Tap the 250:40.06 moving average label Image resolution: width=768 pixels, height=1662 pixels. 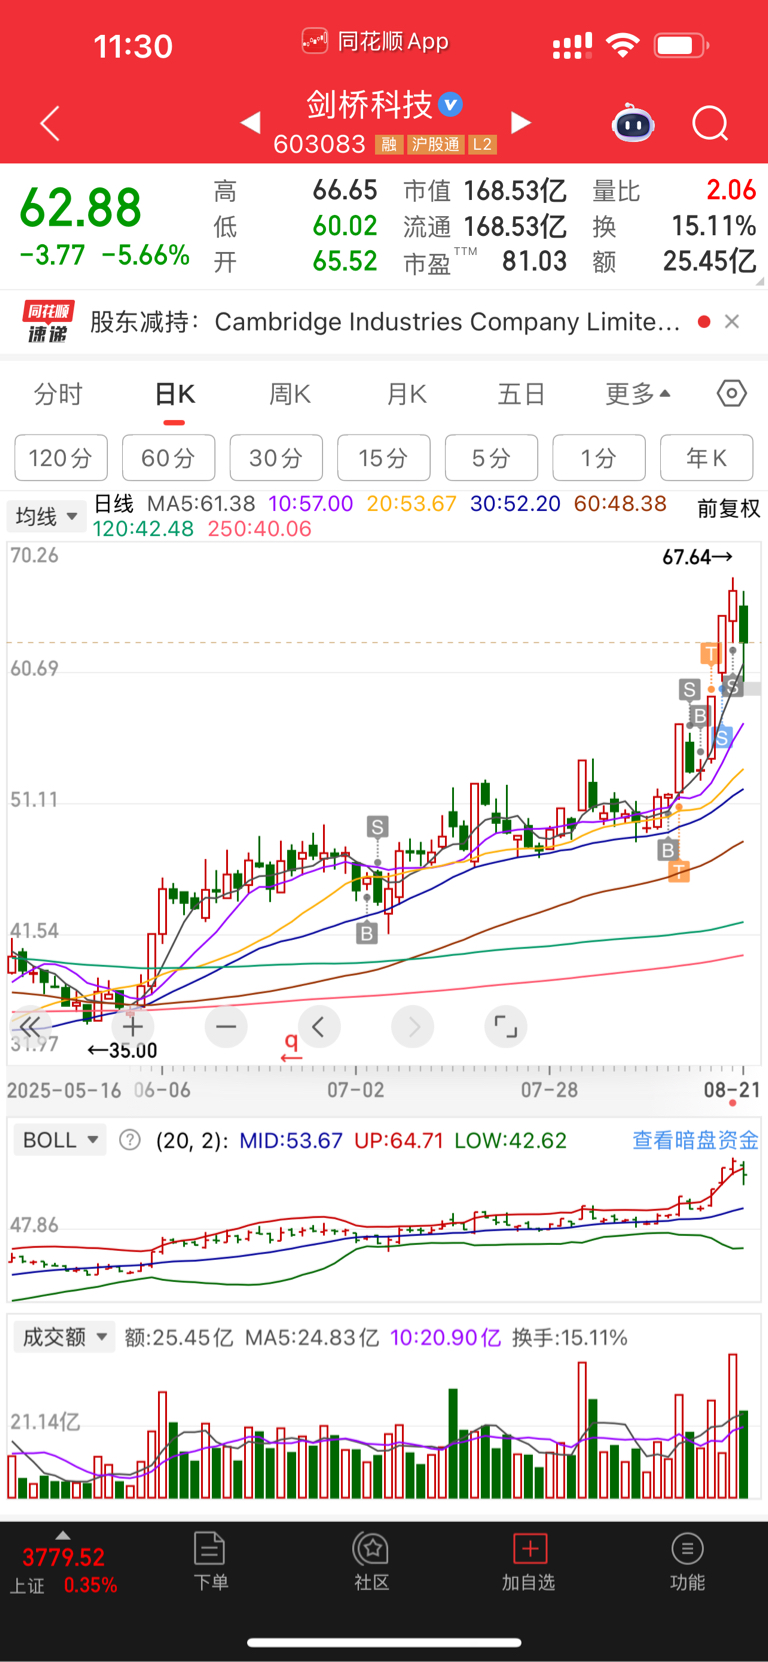click(260, 529)
